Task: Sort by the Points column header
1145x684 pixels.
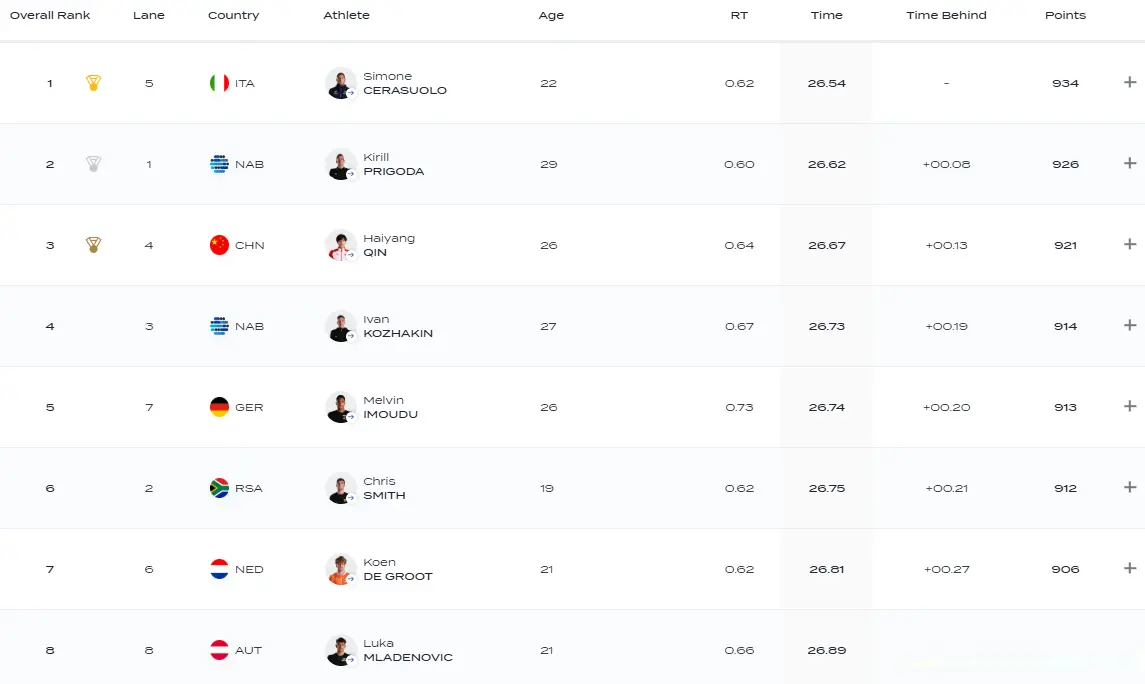Action: [1065, 15]
